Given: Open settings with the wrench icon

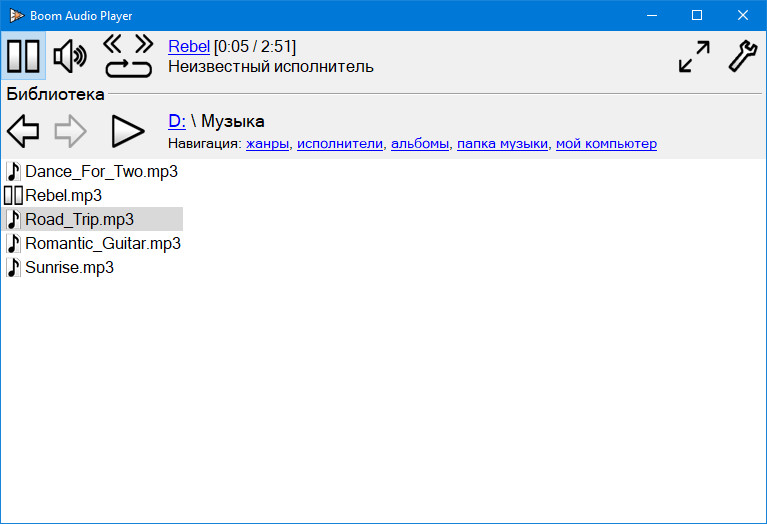Looking at the screenshot, I should [x=743, y=57].
